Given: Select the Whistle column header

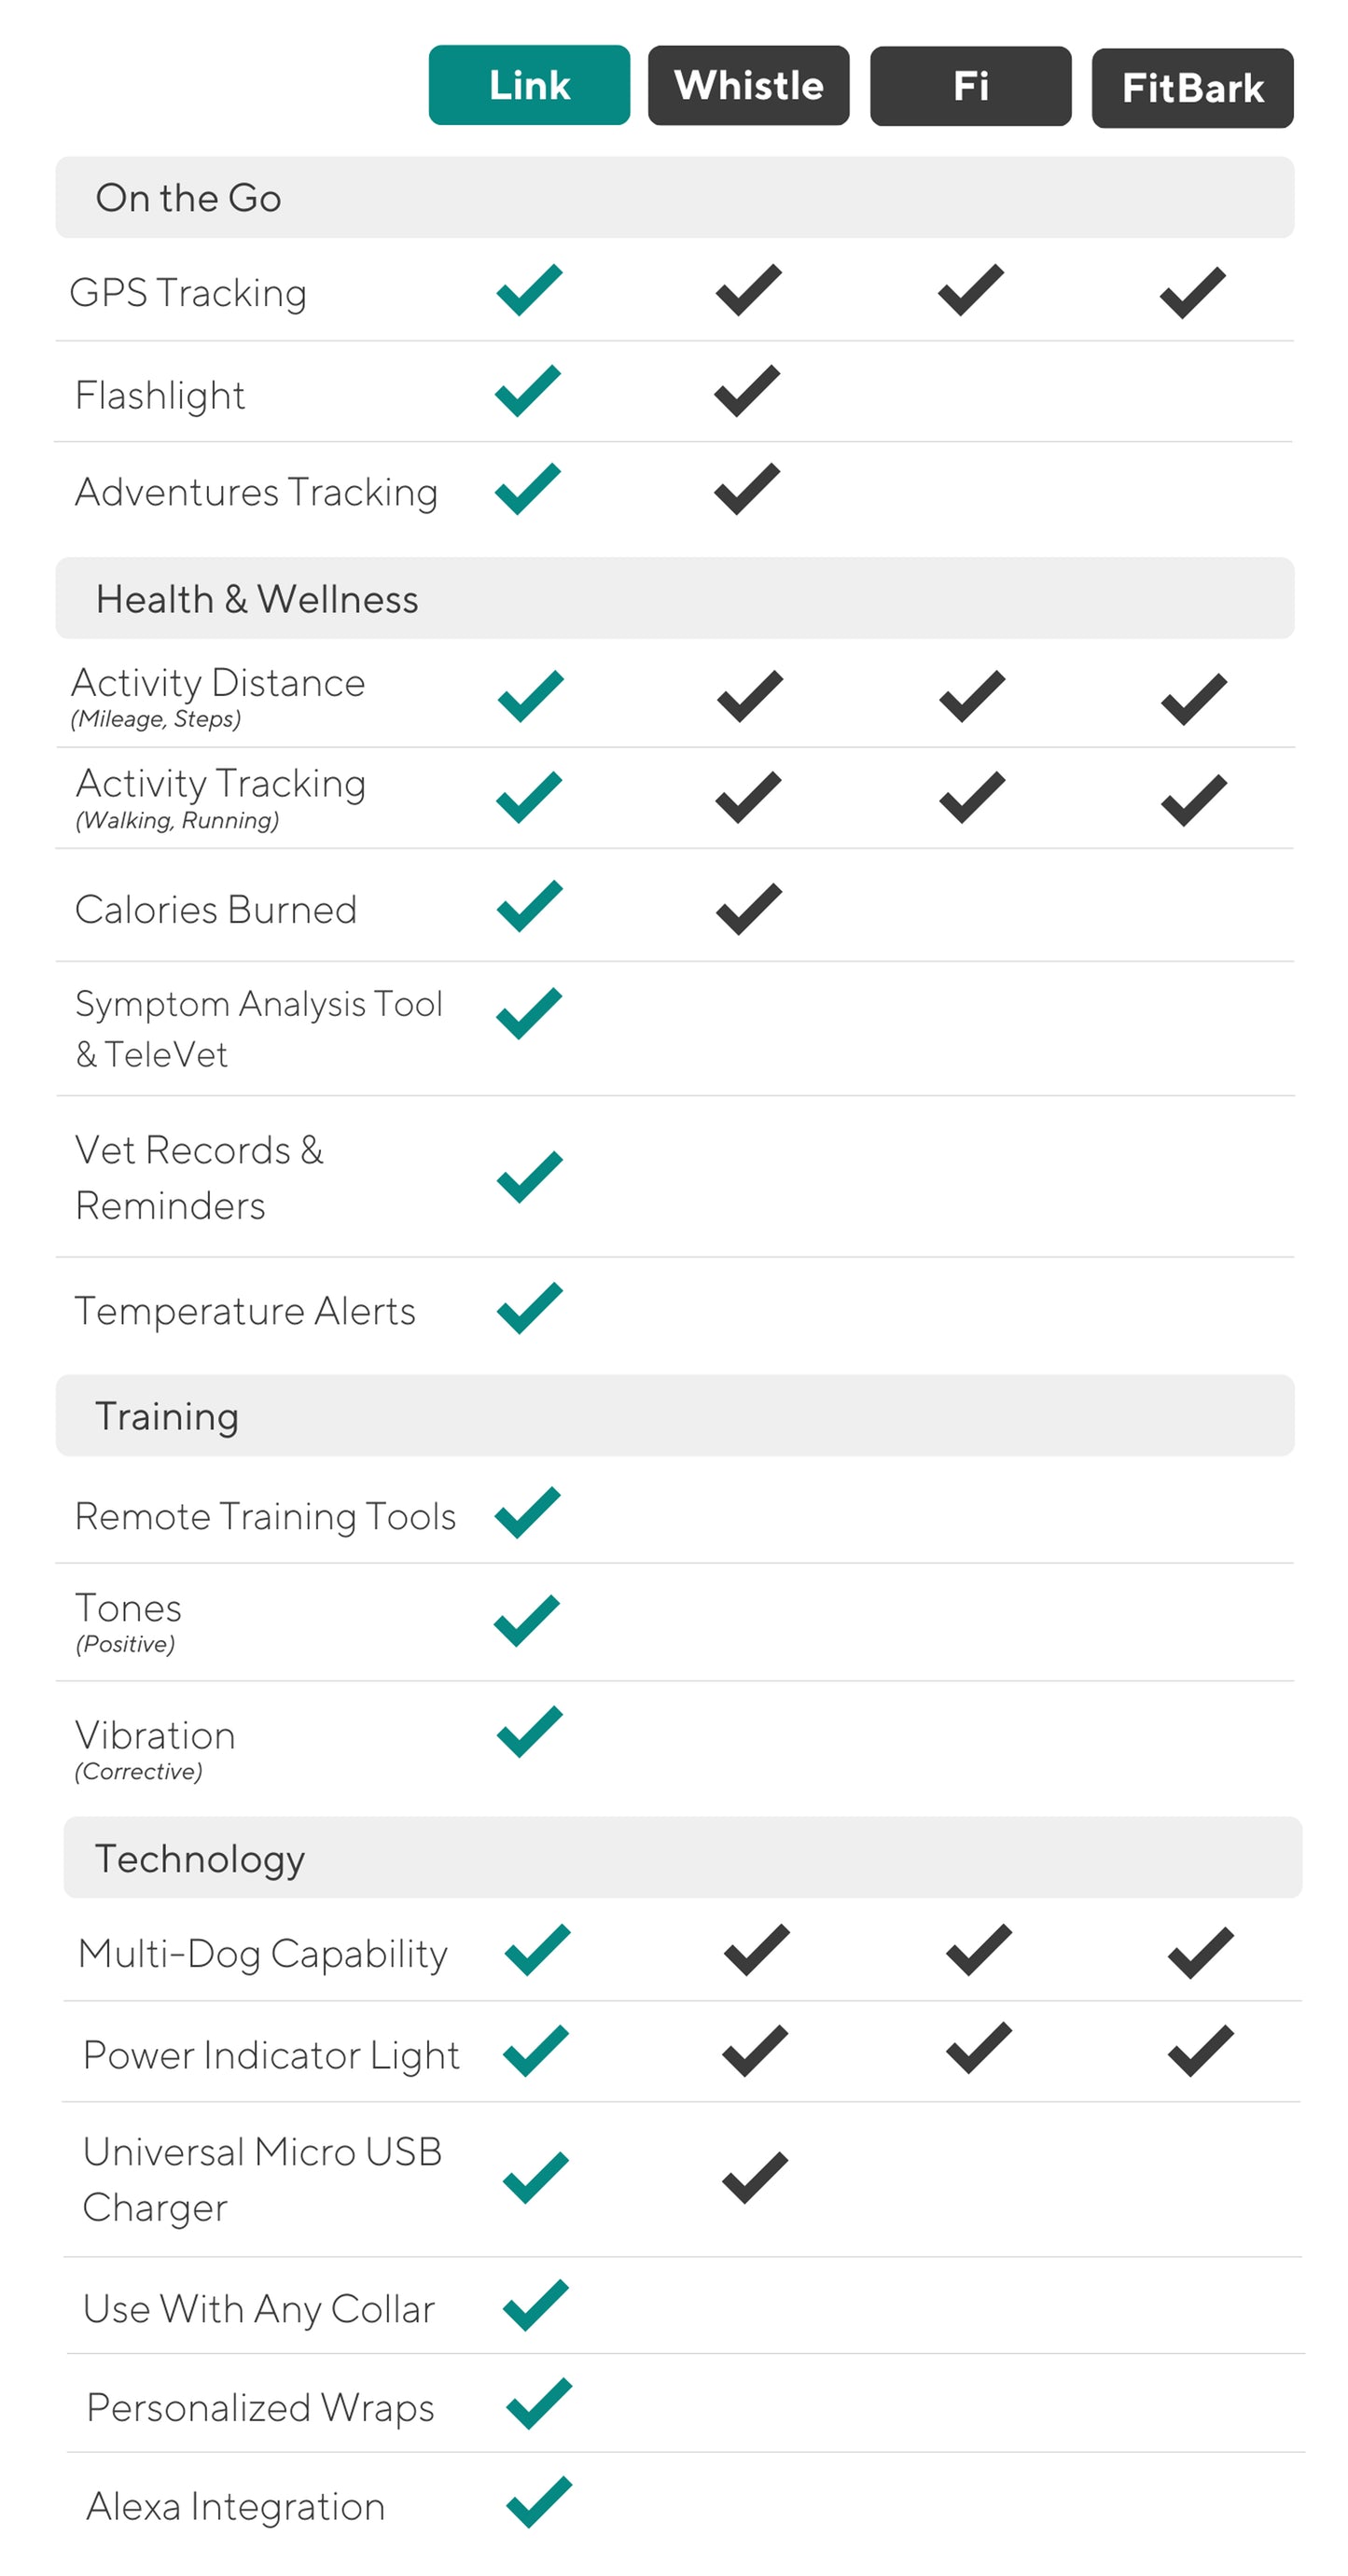Looking at the screenshot, I should 748,85.
